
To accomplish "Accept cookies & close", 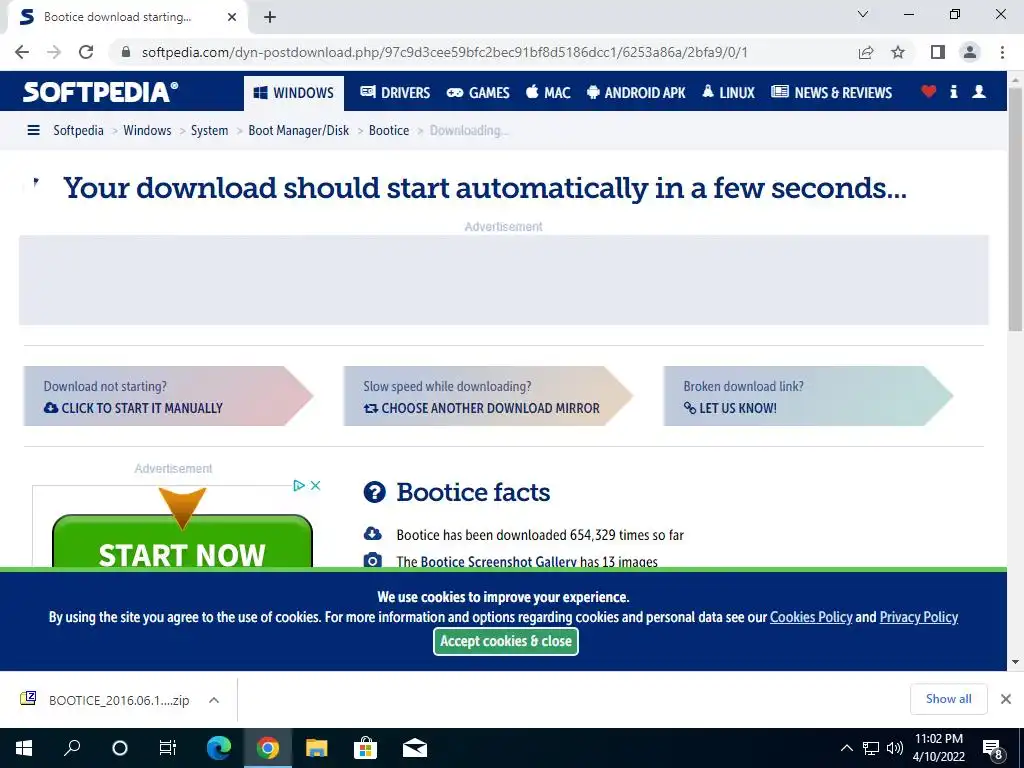I will (x=506, y=641).
